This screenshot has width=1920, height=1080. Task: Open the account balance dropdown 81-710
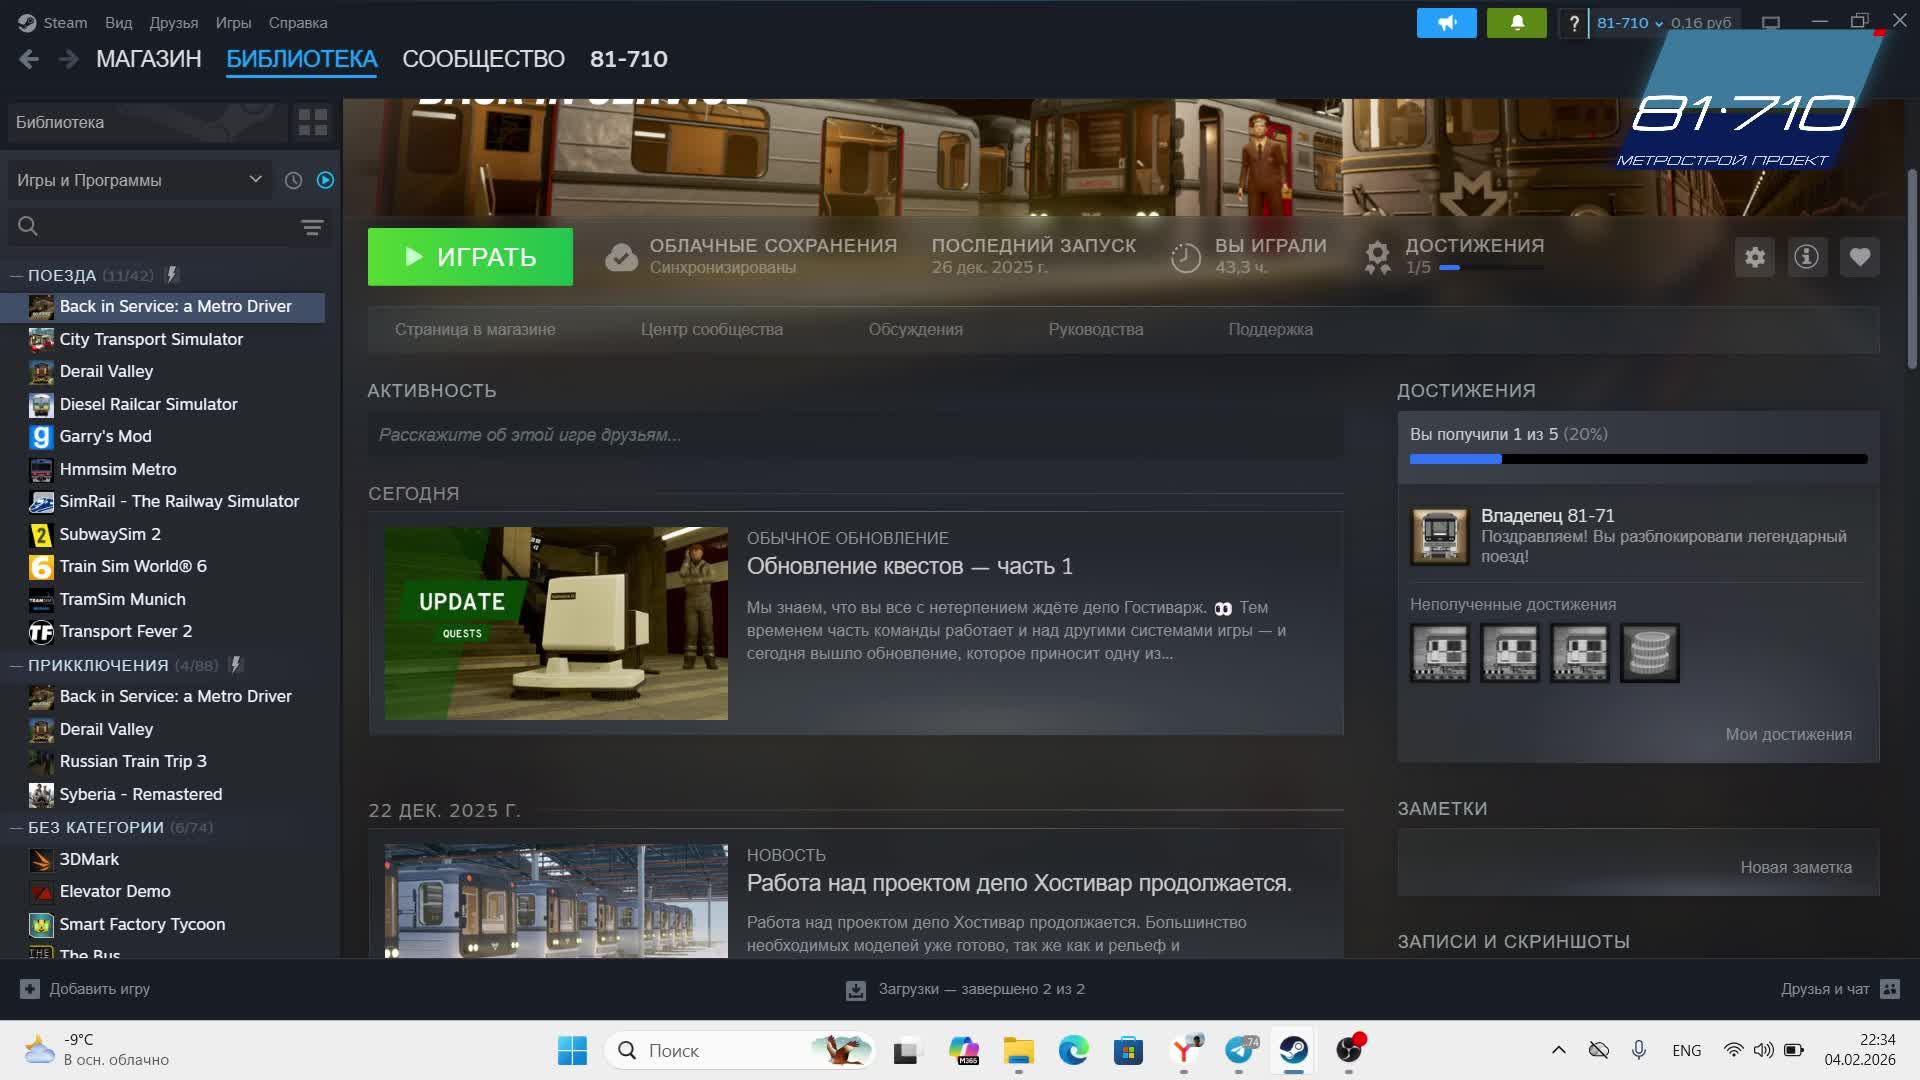(1630, 22)
